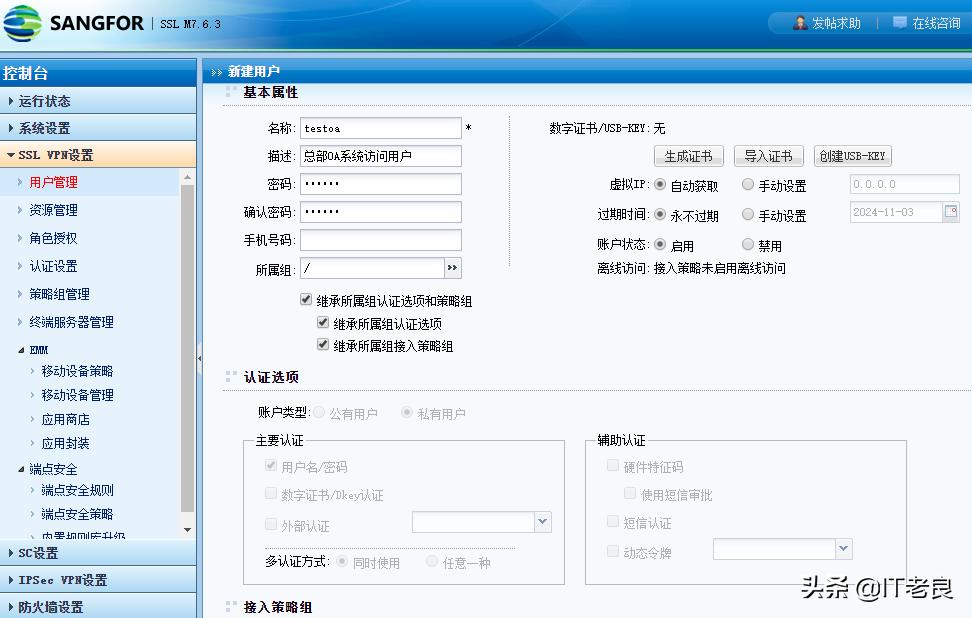Collapse the 端点安全 tree node

point(21,469)
